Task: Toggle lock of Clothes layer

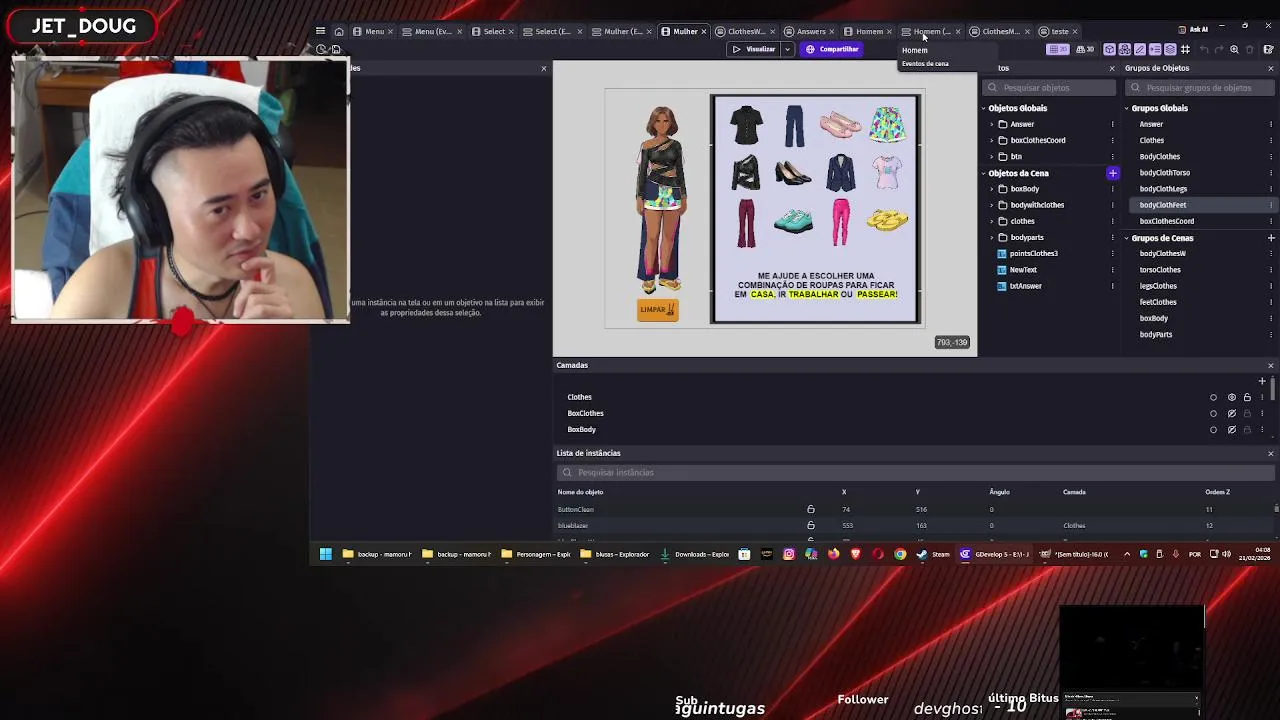Action: coord(1247,397)
